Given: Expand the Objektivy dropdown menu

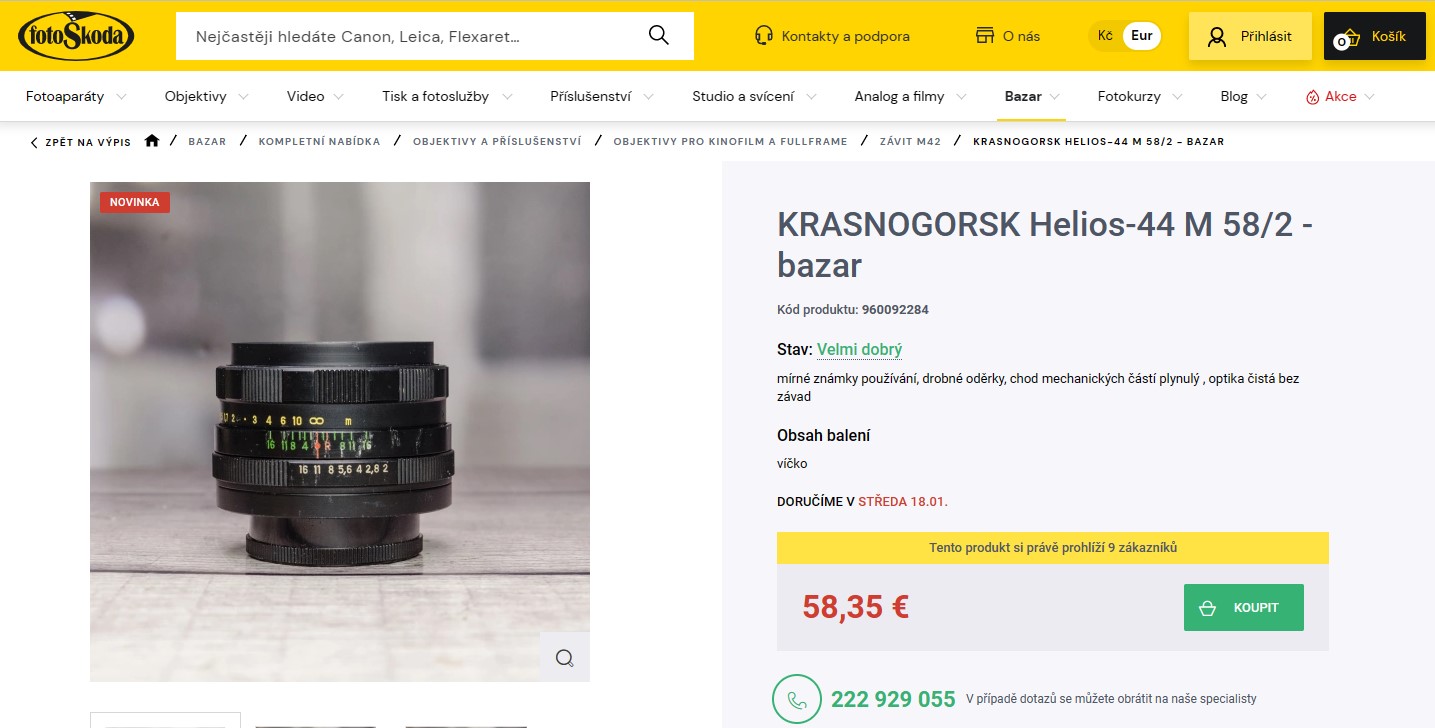Looking at the screenshot, I should pos(206,97).
